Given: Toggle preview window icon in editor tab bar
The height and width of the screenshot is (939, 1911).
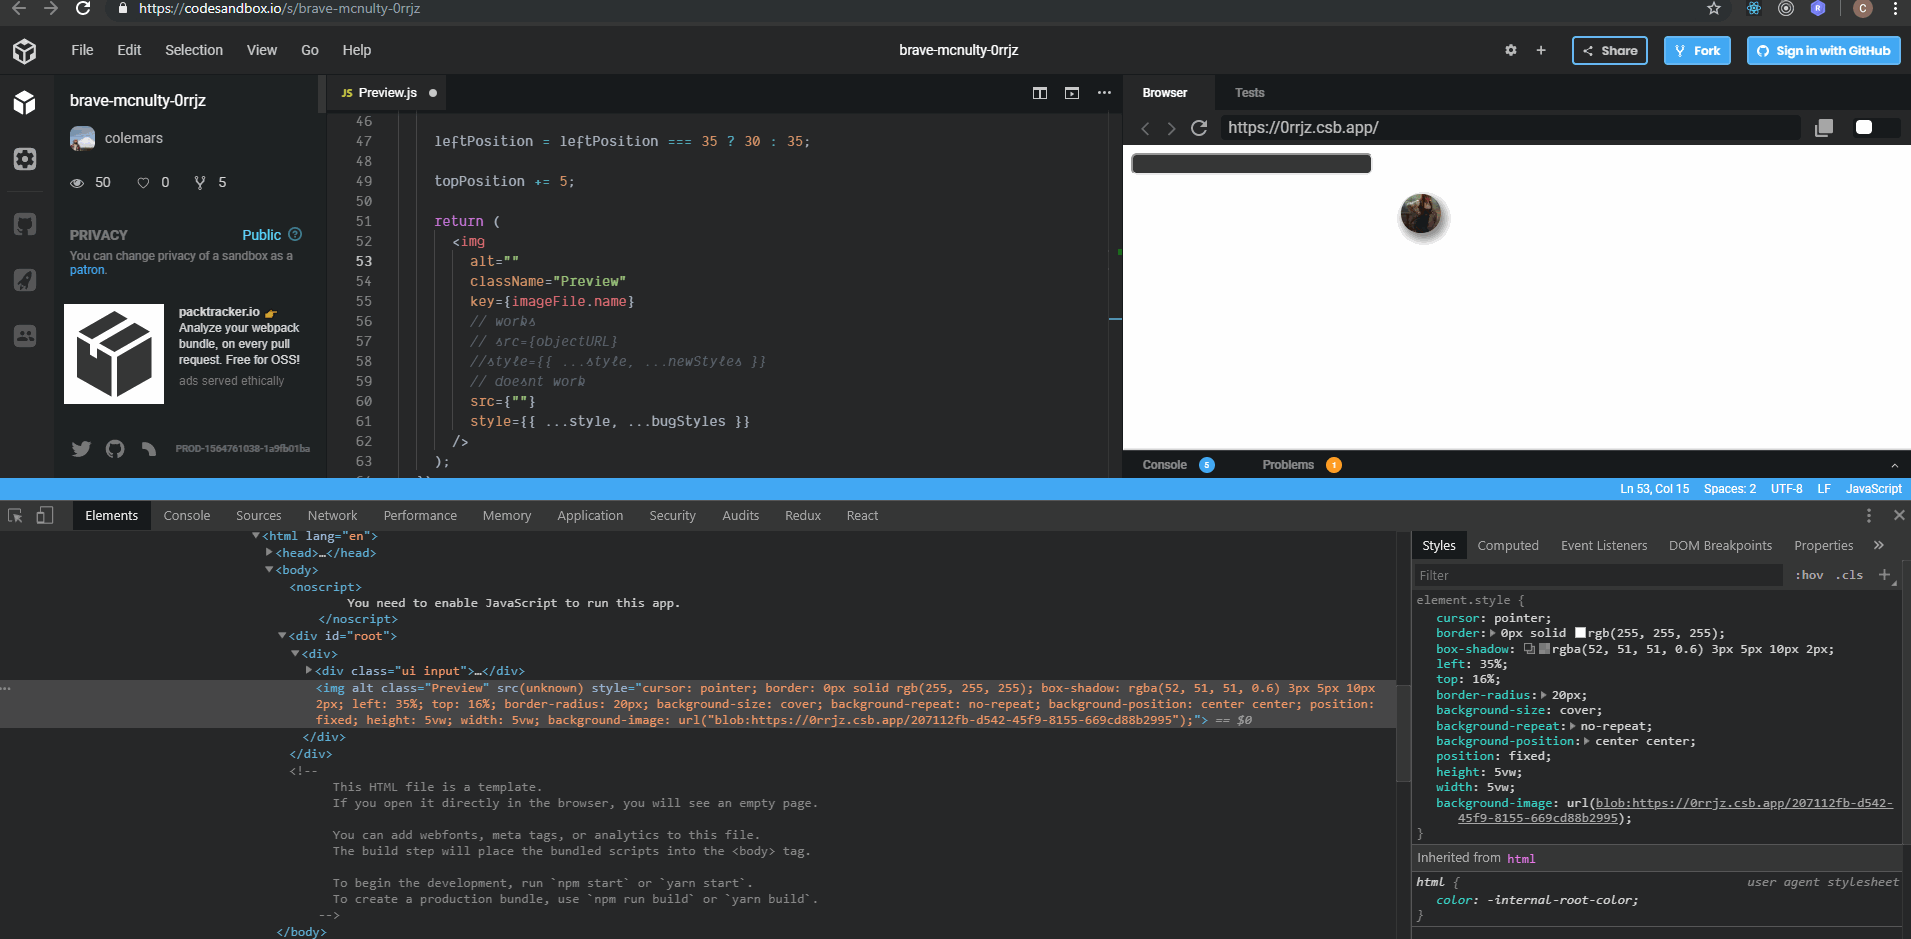Looking at the screenshot, I should [x=1072, y=93].
